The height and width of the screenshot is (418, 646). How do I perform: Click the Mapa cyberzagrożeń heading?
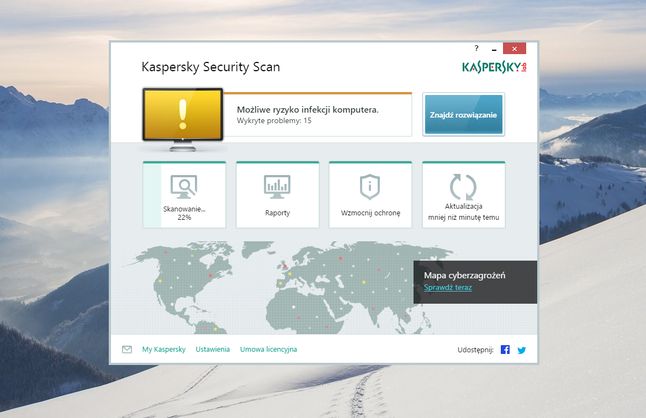pyautogui.click(x=464, y=275)
